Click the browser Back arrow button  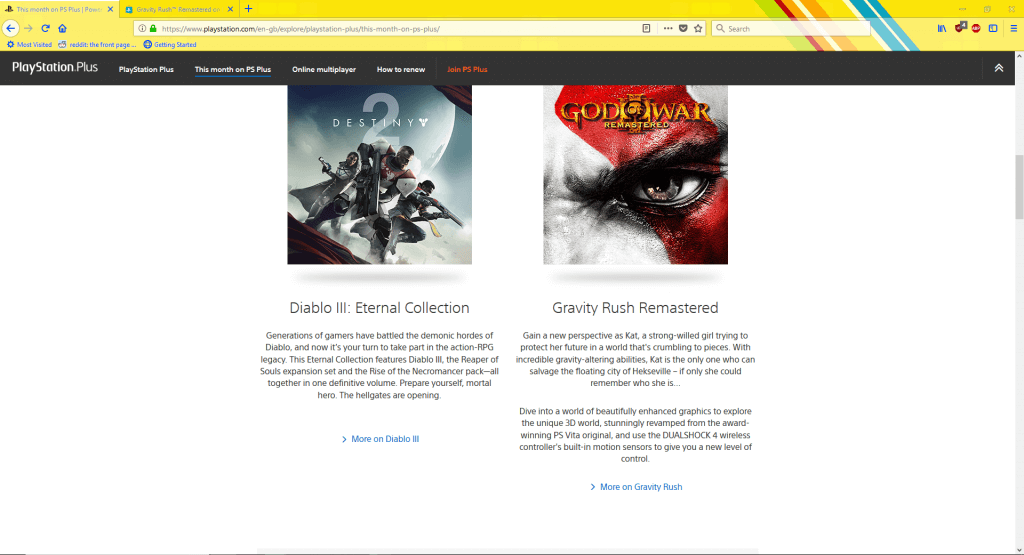(11, 28)
